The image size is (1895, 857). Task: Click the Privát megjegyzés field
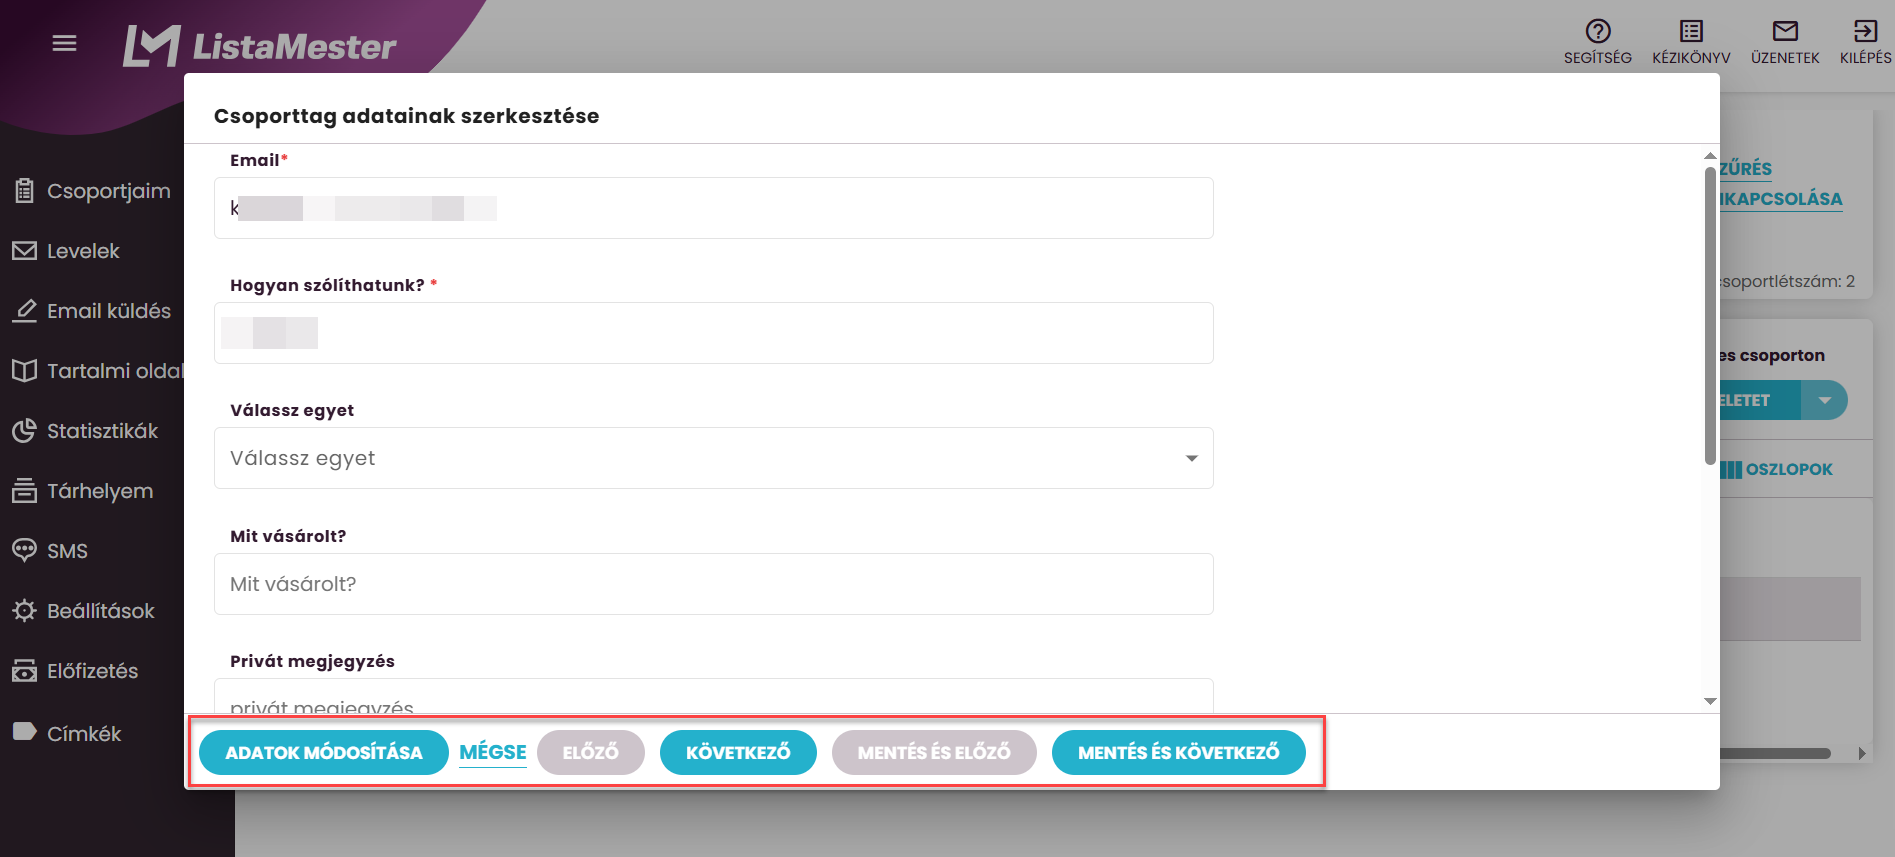click(714, 696)
